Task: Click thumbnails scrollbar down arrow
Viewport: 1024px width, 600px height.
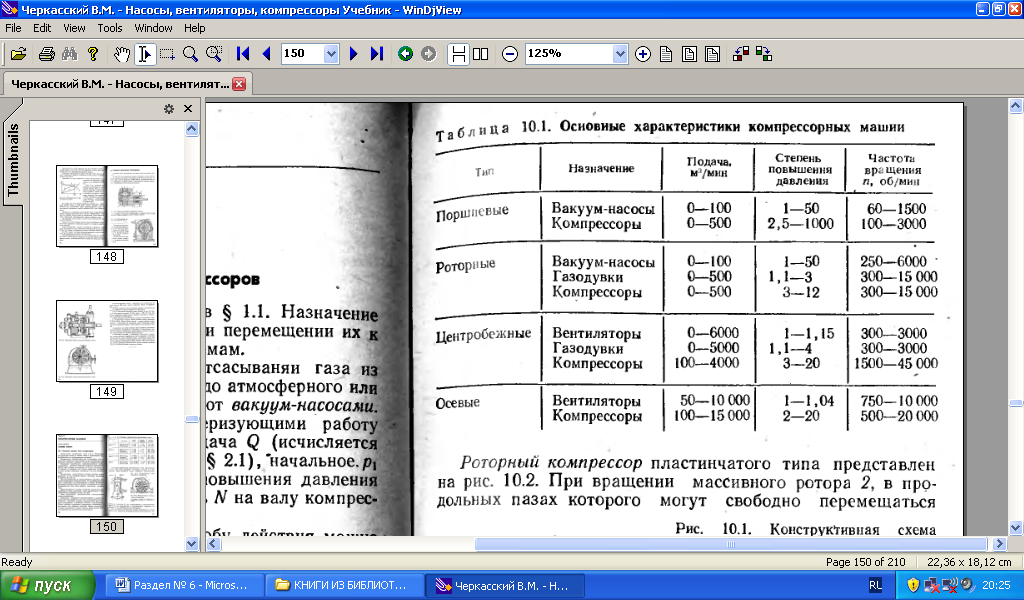Action: [x=191, y=543]
